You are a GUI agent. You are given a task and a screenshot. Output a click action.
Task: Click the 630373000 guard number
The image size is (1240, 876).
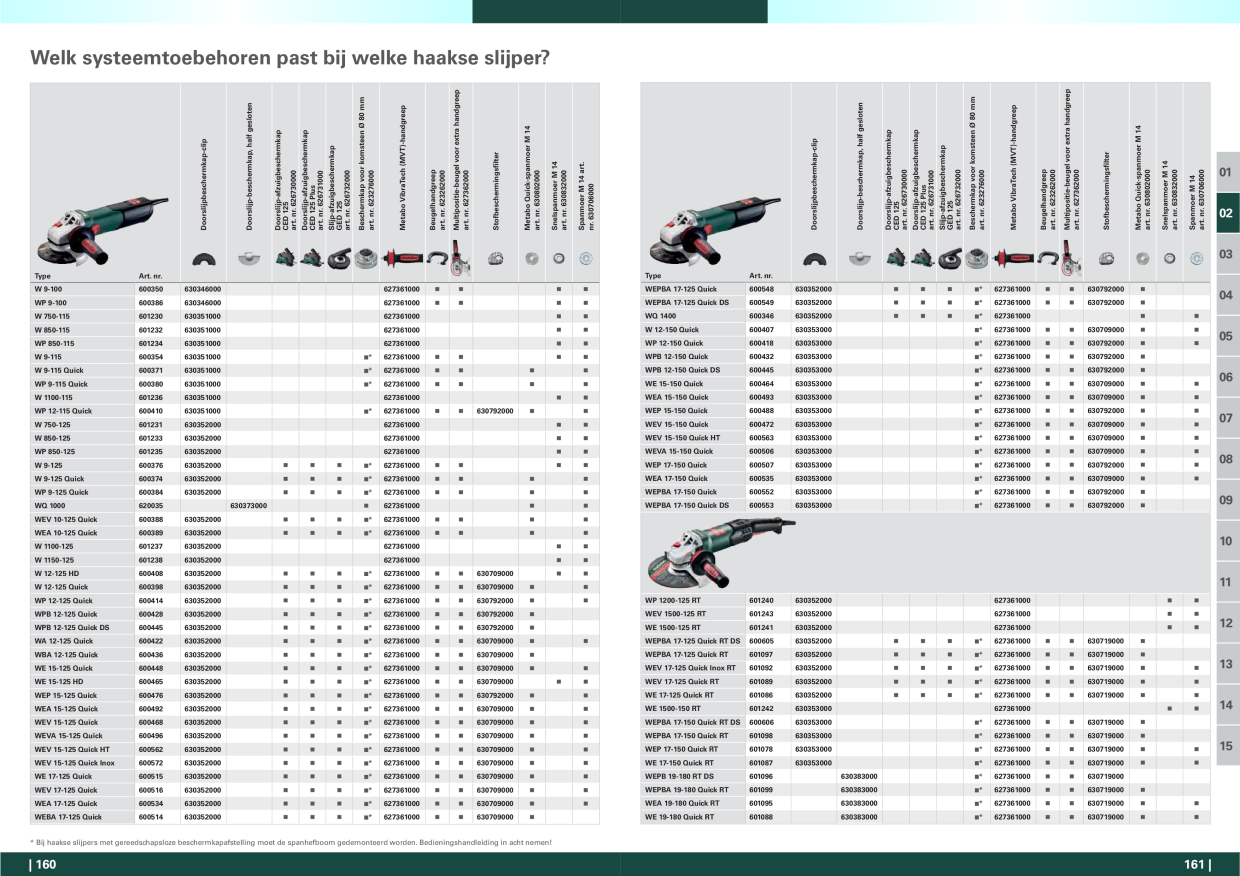(249, 506)
